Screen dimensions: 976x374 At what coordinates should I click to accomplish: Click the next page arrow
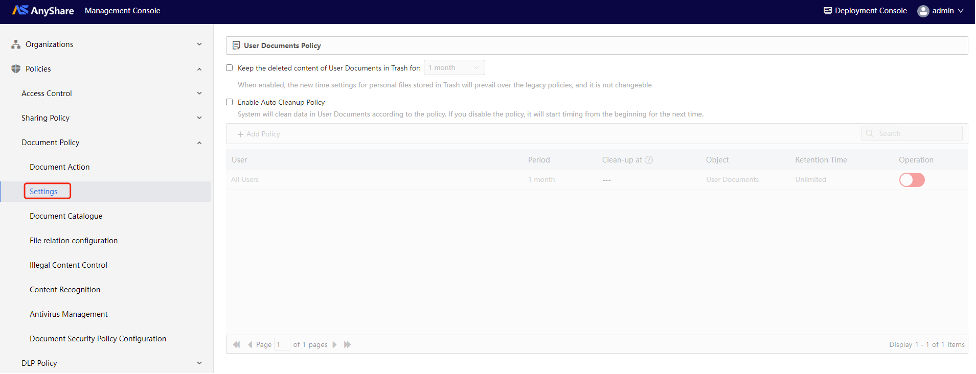335,344
